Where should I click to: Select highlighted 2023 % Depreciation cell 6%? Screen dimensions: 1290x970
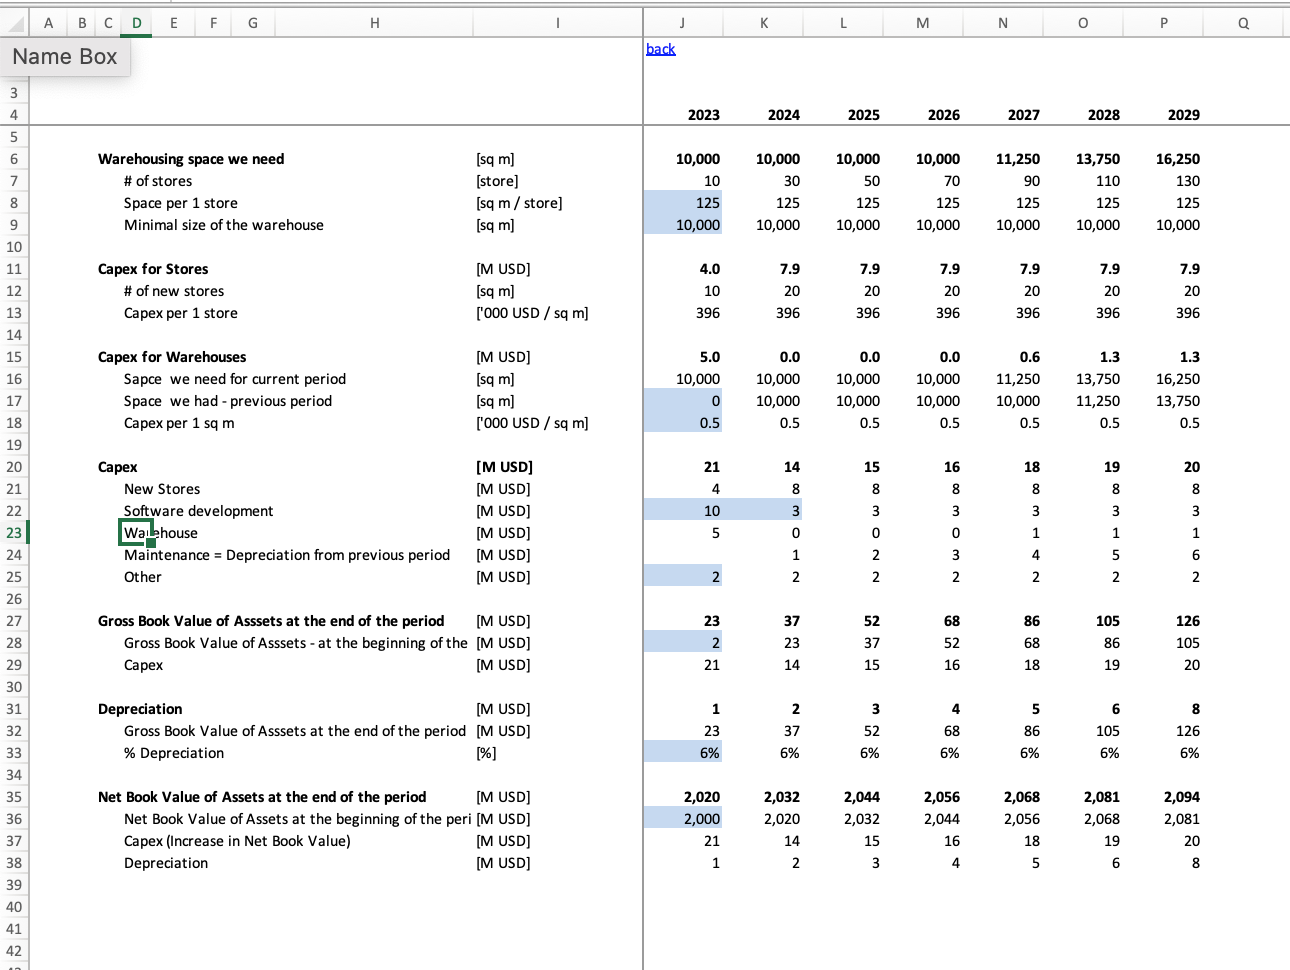click(x=683, y=753)
